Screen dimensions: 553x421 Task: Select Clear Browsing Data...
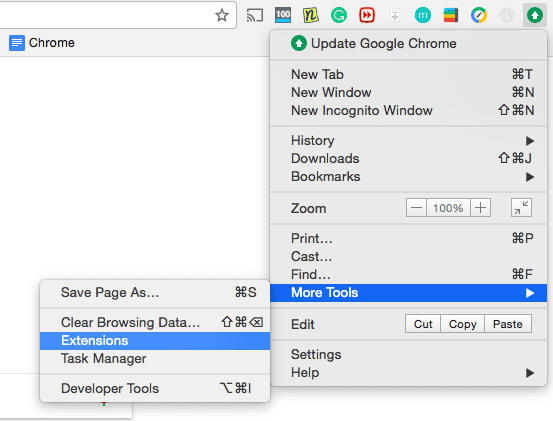point(155,322)
